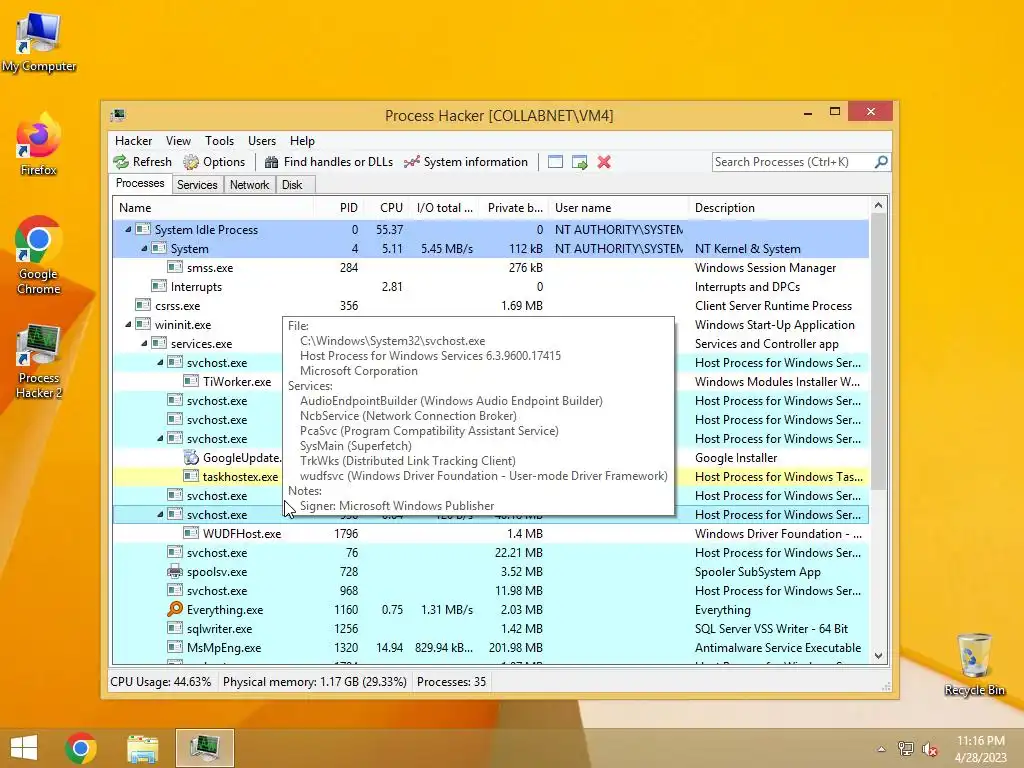Image resolution: width=1024 pixels, height=768 pixels.
Task: Open the Recycle Bin
Action: pos(974,664)
